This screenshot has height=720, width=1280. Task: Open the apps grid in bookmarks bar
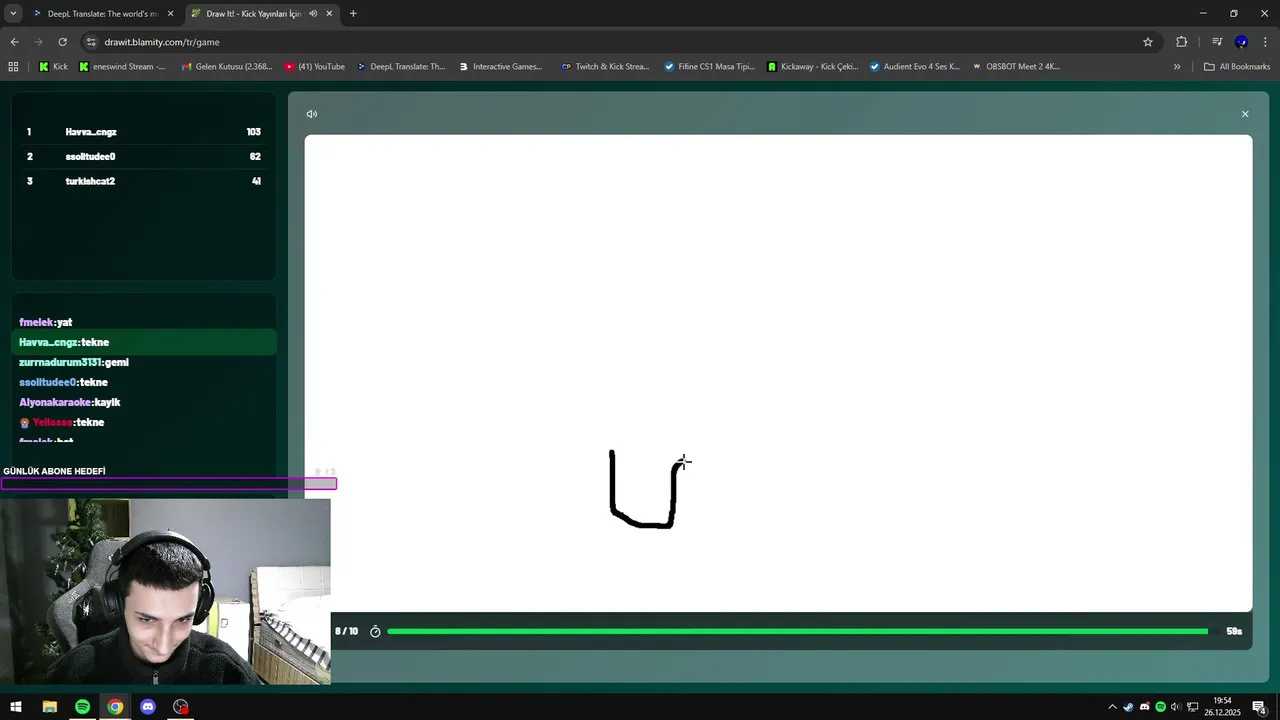point(13,67)
